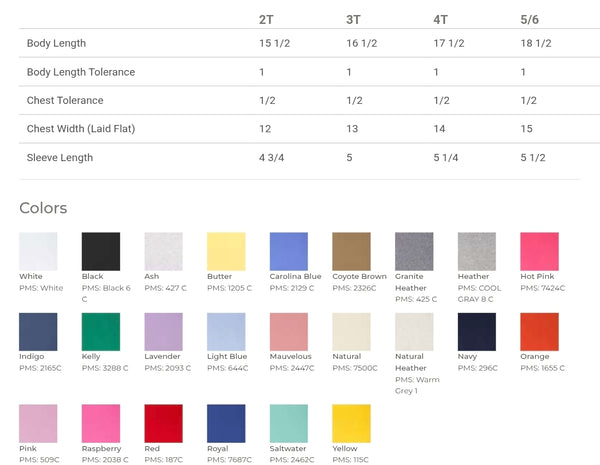Screen dimensions: 600x465
Task: Select the Raspberry color swatch
Action: pos(101,424)
